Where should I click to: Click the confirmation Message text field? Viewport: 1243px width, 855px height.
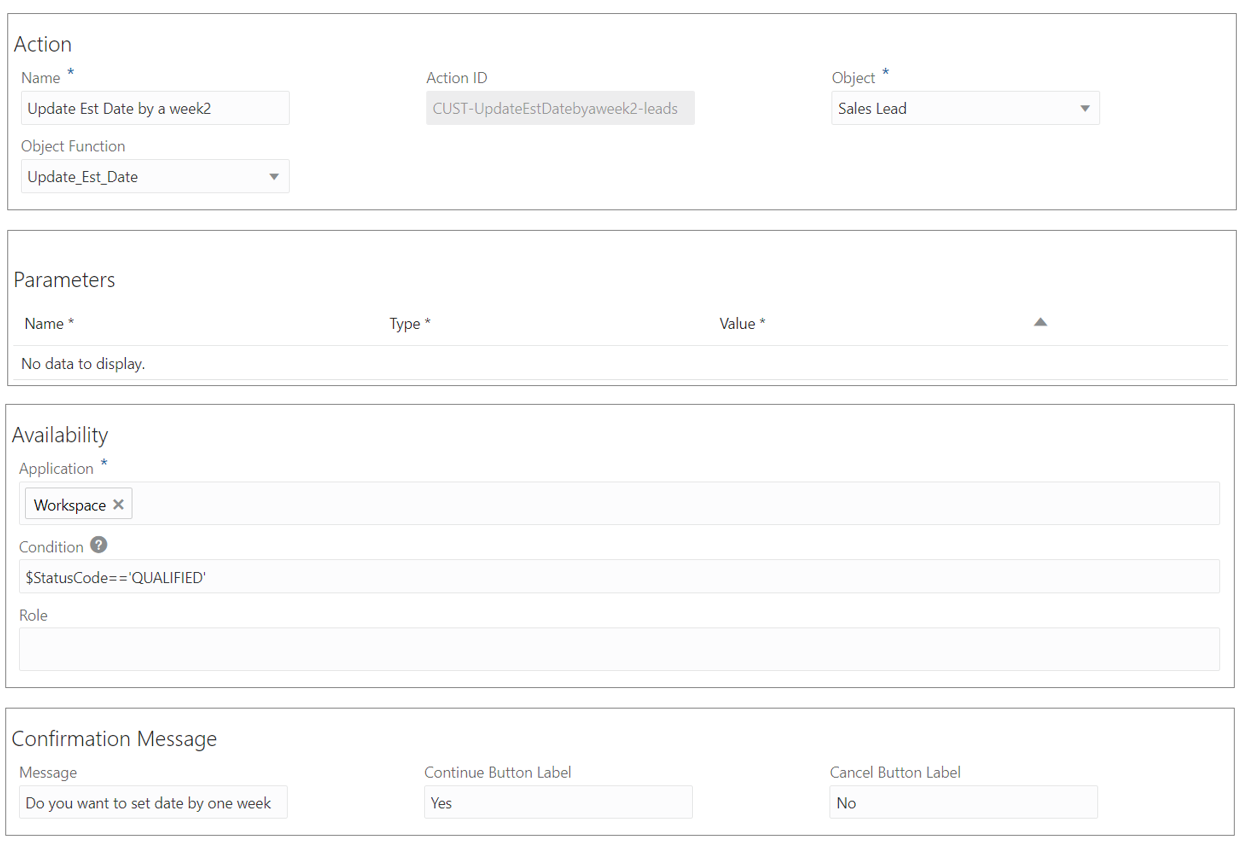point(153,803)
